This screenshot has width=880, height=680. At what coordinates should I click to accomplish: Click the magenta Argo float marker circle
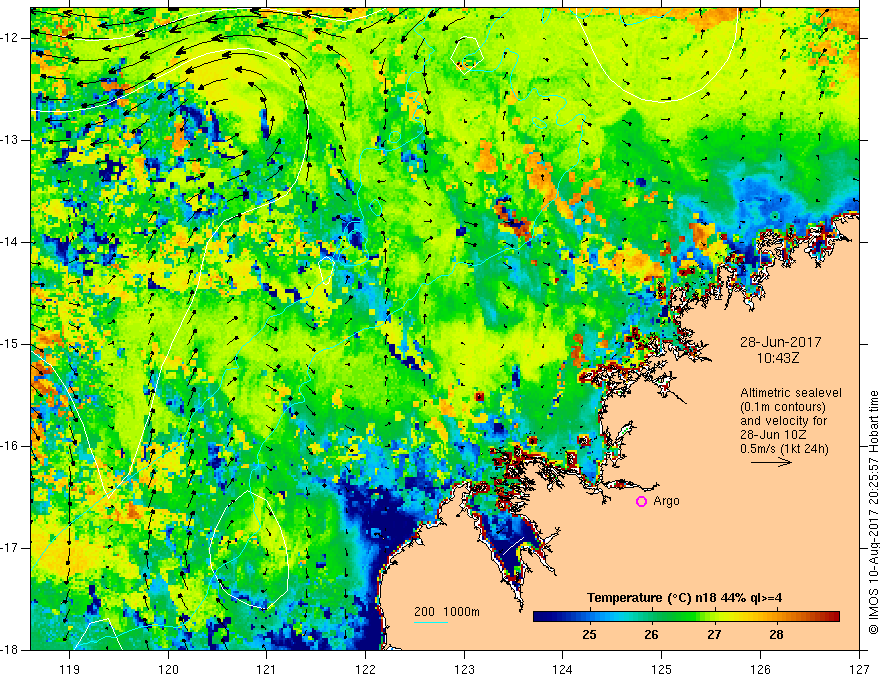point(641,502)
